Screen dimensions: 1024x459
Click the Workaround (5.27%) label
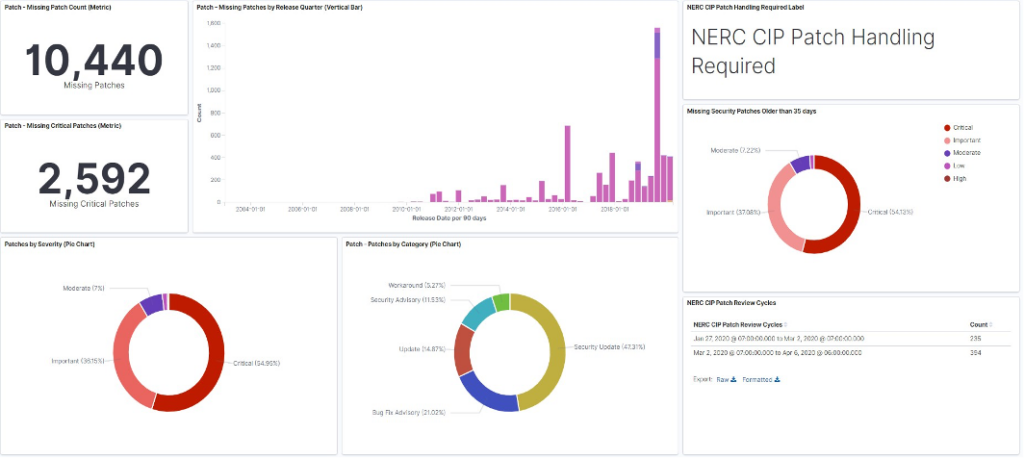415,285
